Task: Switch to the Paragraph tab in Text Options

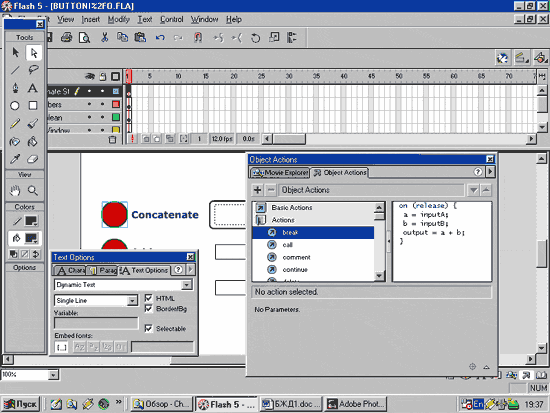Action: 102,270
